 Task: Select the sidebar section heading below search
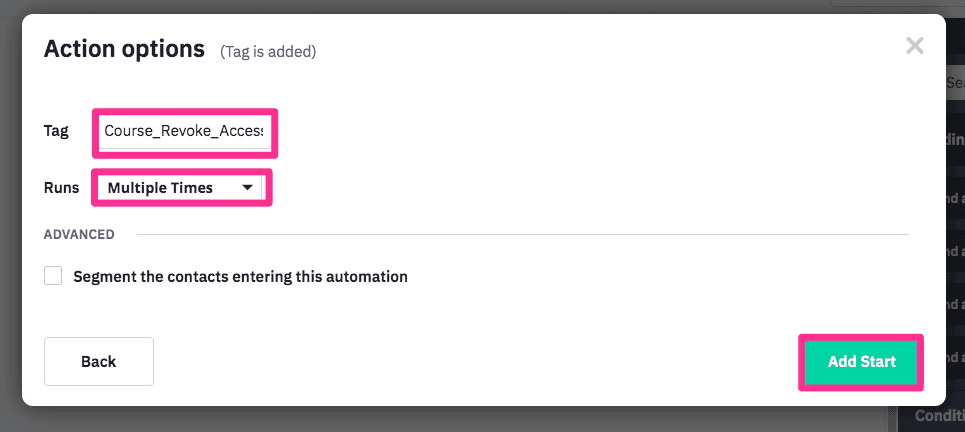[955, 139]
